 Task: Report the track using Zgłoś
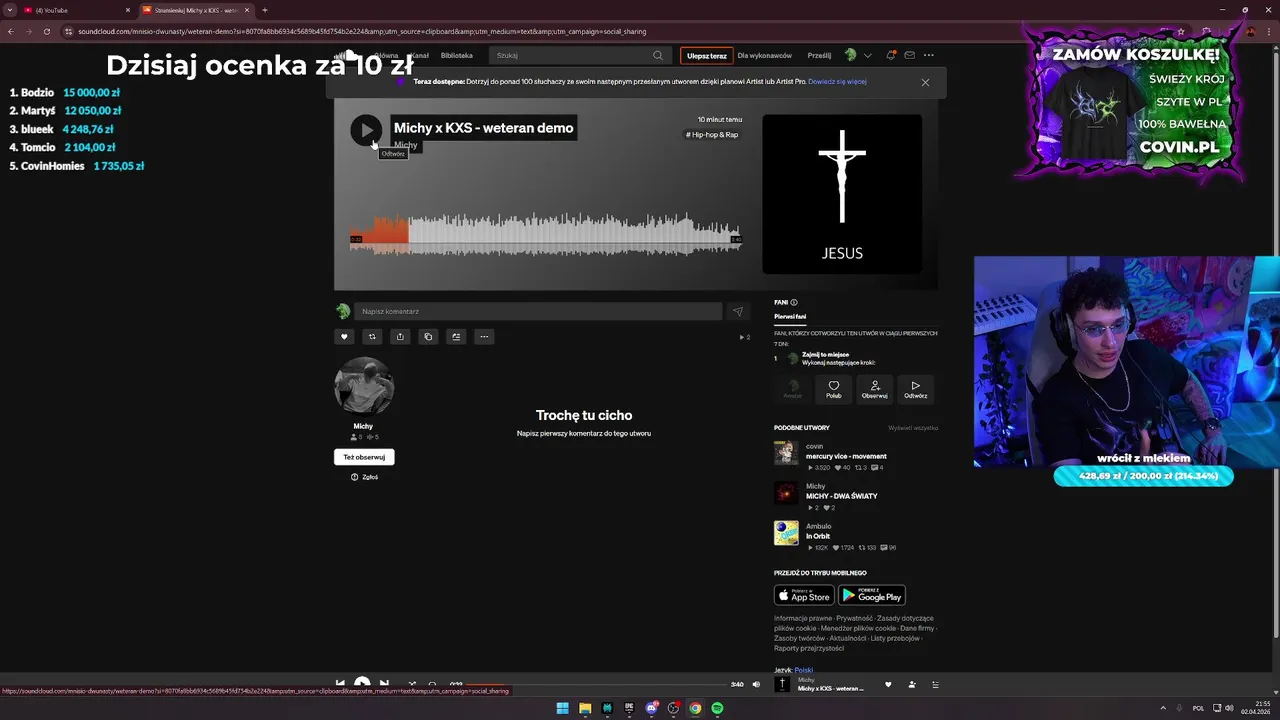364,477
